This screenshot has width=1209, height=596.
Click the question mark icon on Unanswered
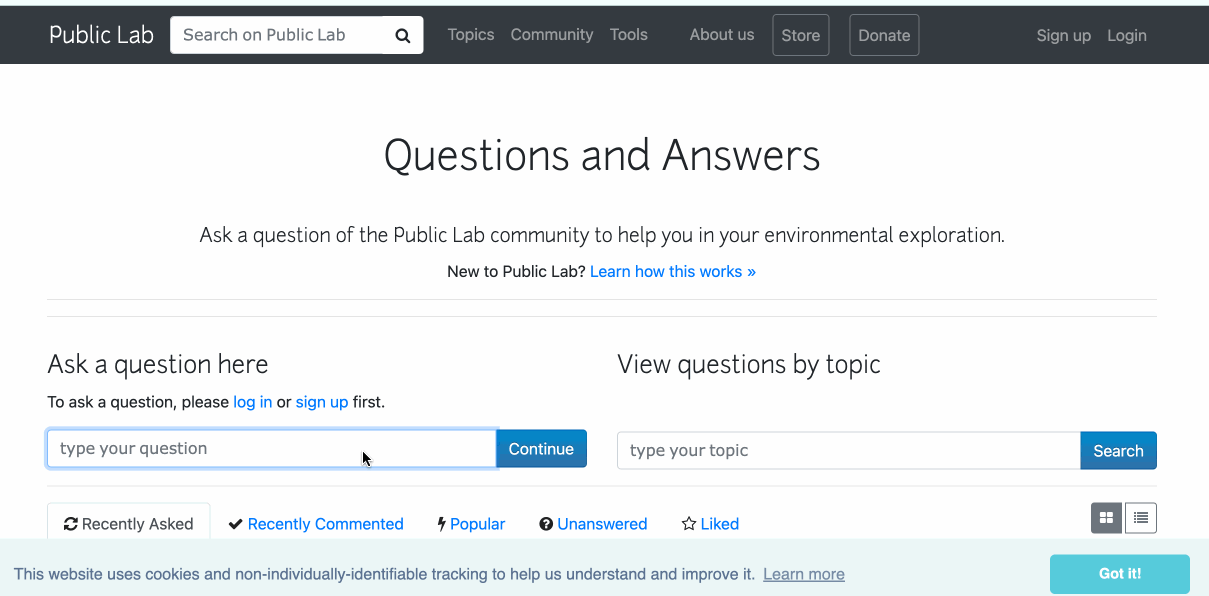[545, 523]
